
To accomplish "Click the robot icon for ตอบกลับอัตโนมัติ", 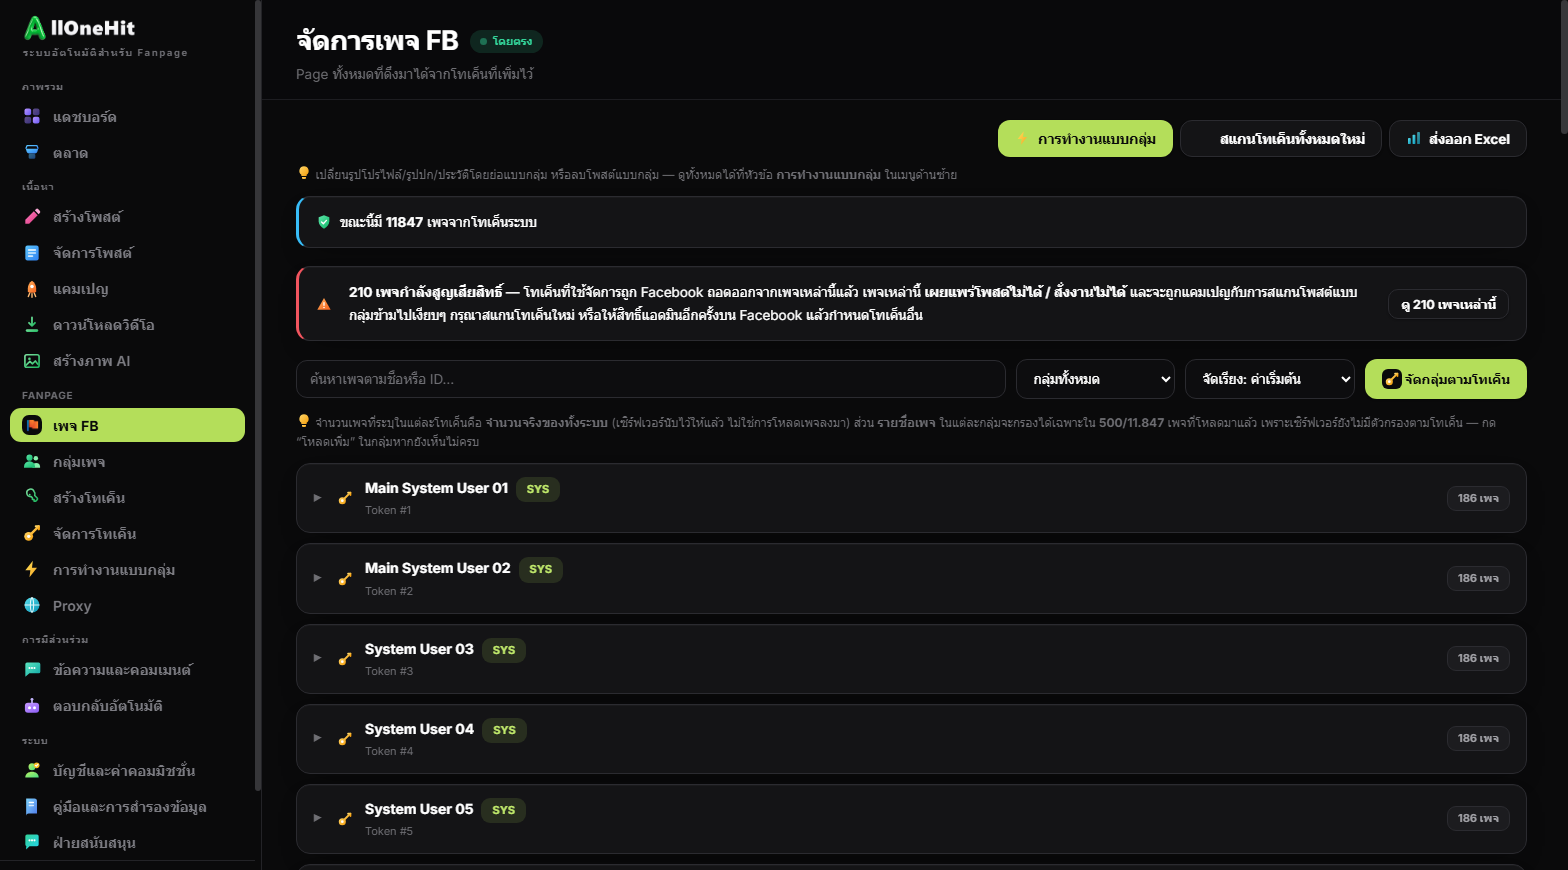I will pos(32,706).
